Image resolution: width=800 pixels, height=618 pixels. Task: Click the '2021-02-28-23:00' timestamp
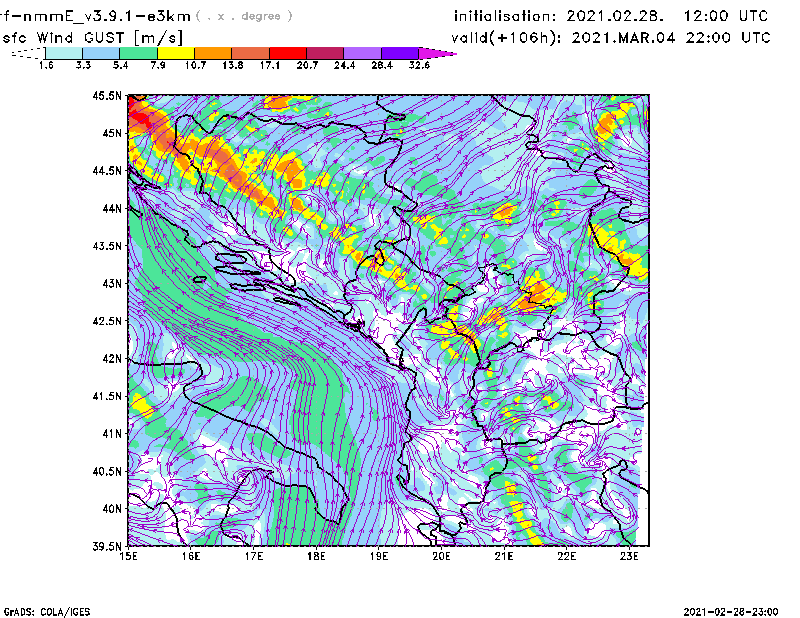tap(731, 612)
